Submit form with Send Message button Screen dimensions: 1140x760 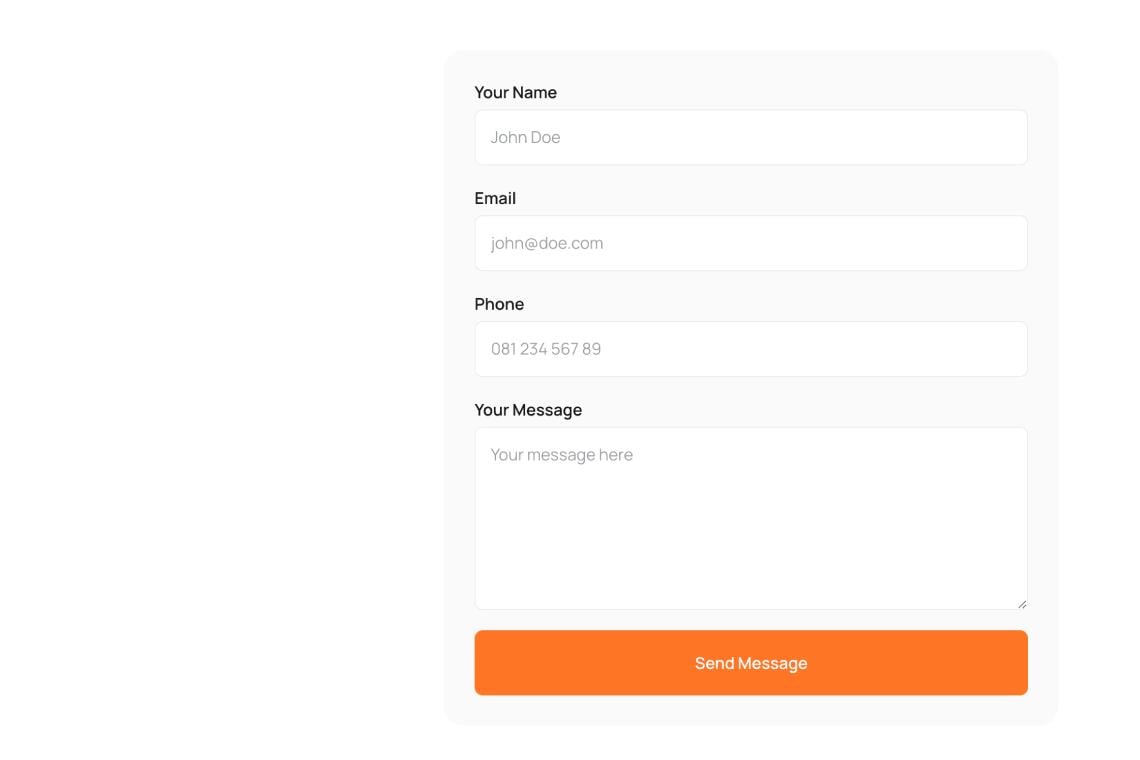point(750,663)
